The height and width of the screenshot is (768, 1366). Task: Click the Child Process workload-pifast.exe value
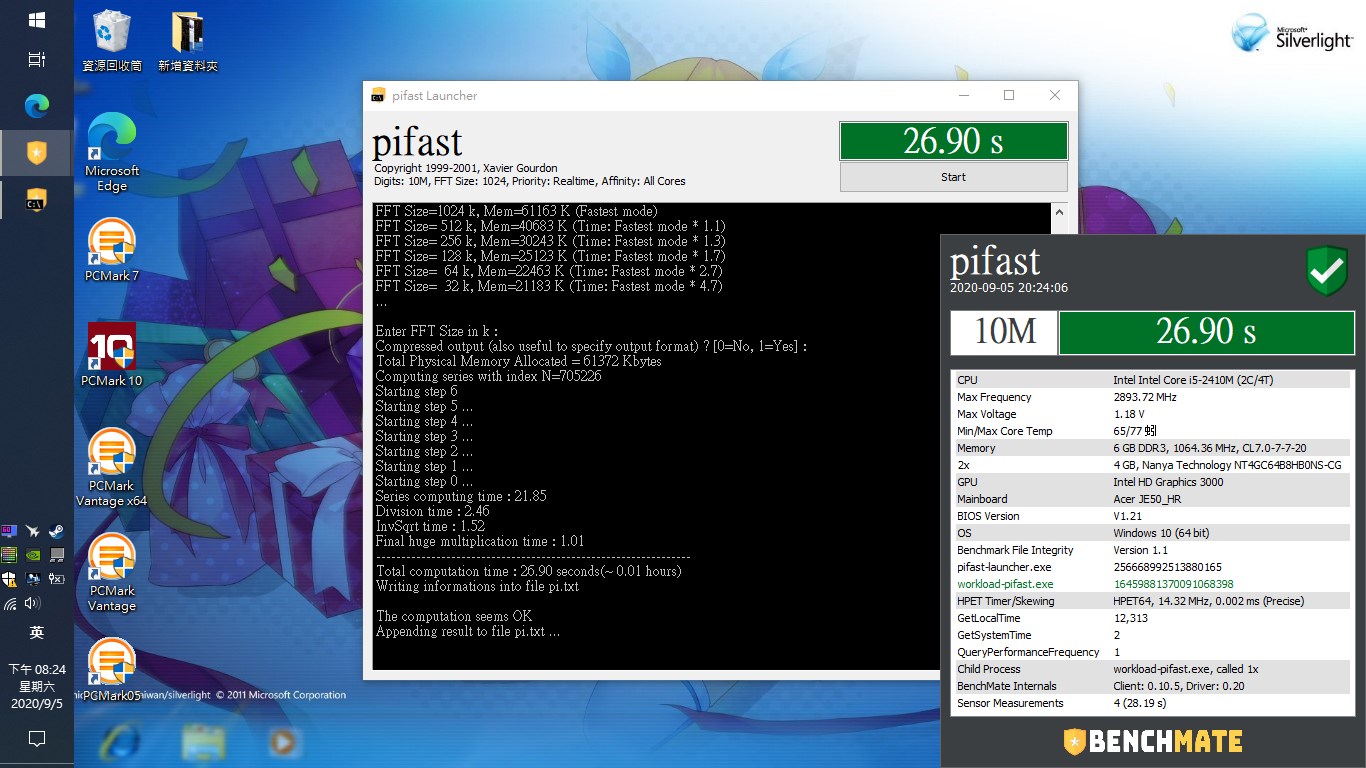coord(1186,669)
